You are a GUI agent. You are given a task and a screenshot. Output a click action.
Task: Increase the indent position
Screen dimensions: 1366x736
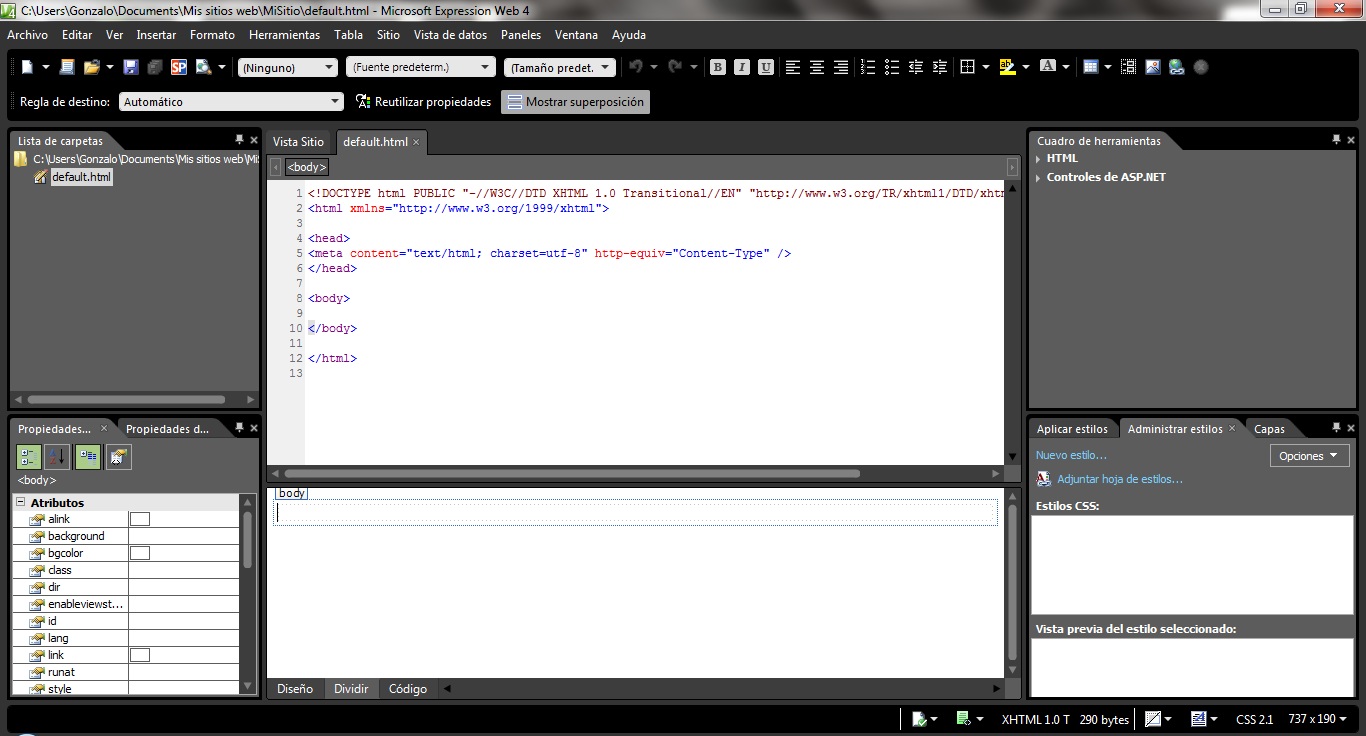point(940,67)
